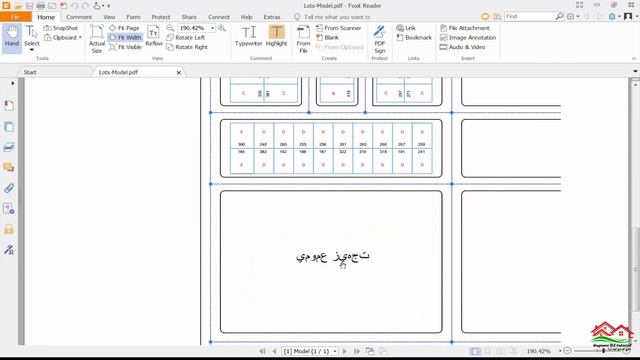Choose Fit Page view
640x360 pixels.
tap(124, 28)
